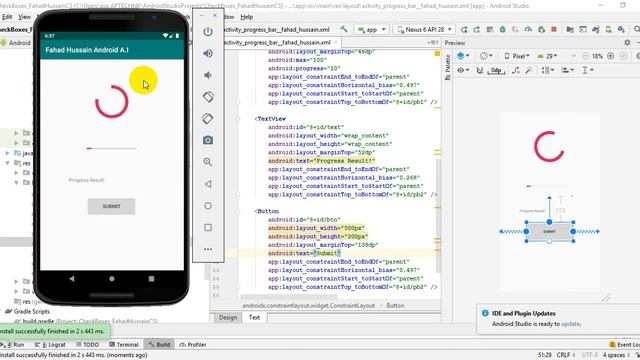Click the circular progress spinner in emulator
The image size is (640, 360).
(x=111, y=102)
